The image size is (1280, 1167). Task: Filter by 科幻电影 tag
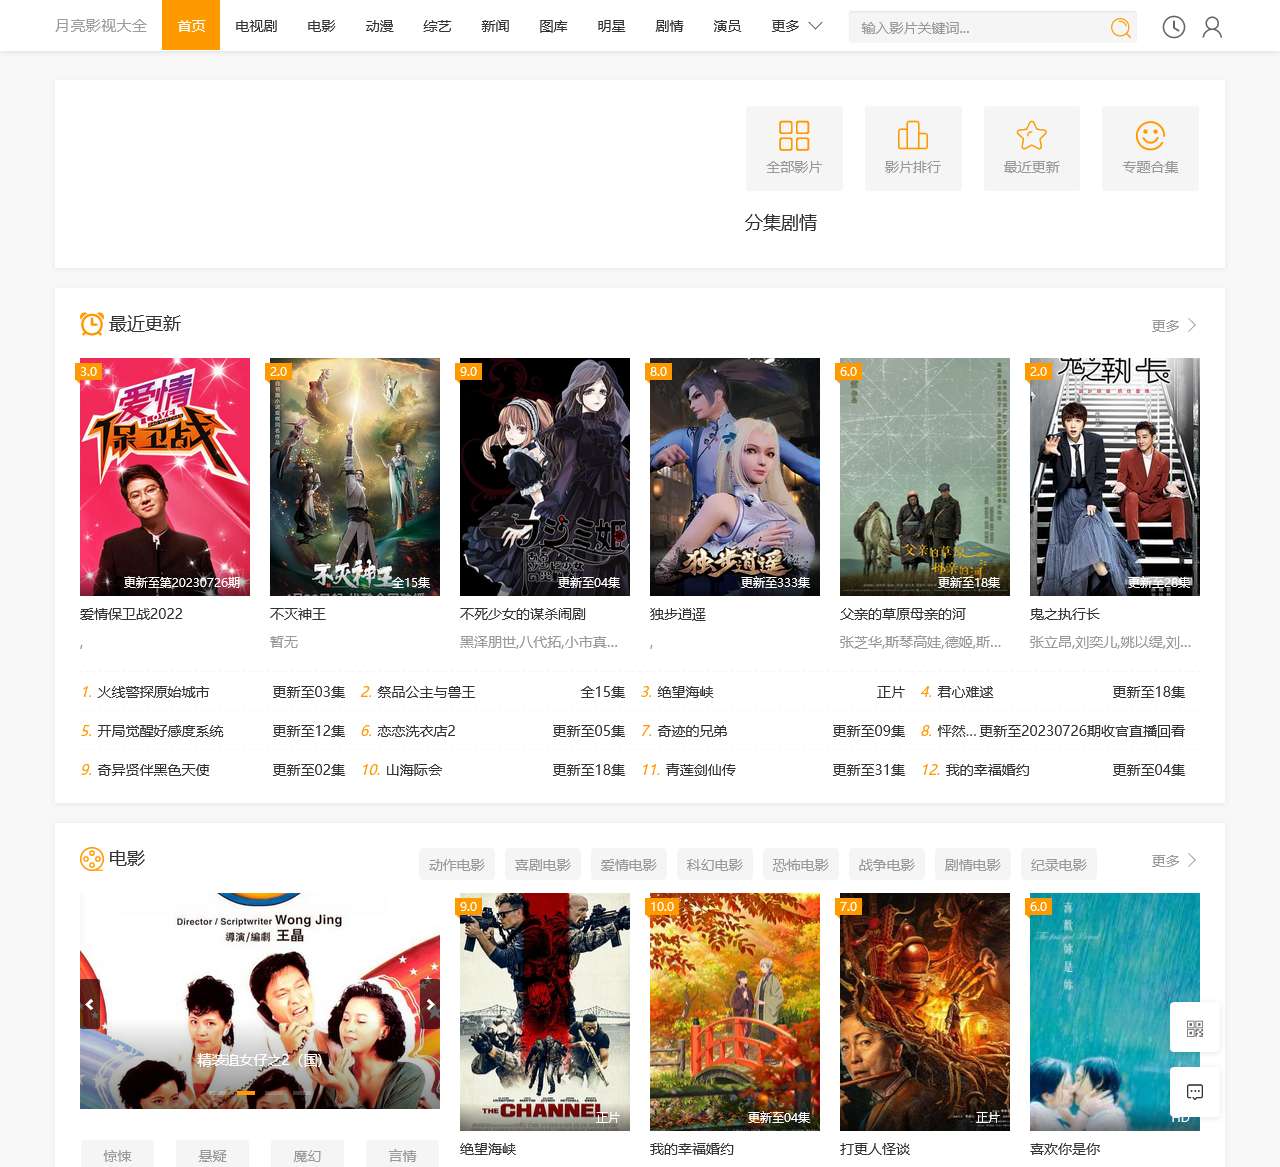click(715, 865)
